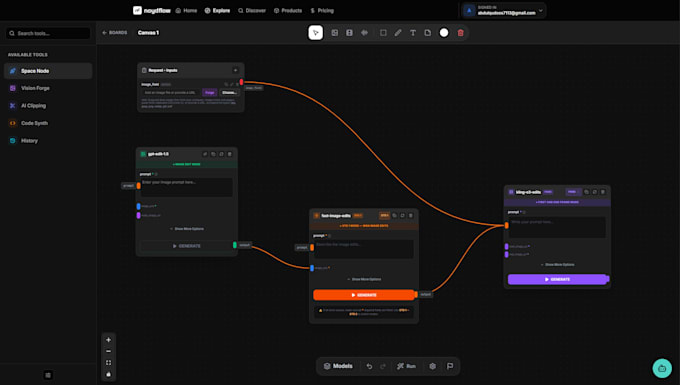Zoom in on the canvas with the plus button

(108, 340)
